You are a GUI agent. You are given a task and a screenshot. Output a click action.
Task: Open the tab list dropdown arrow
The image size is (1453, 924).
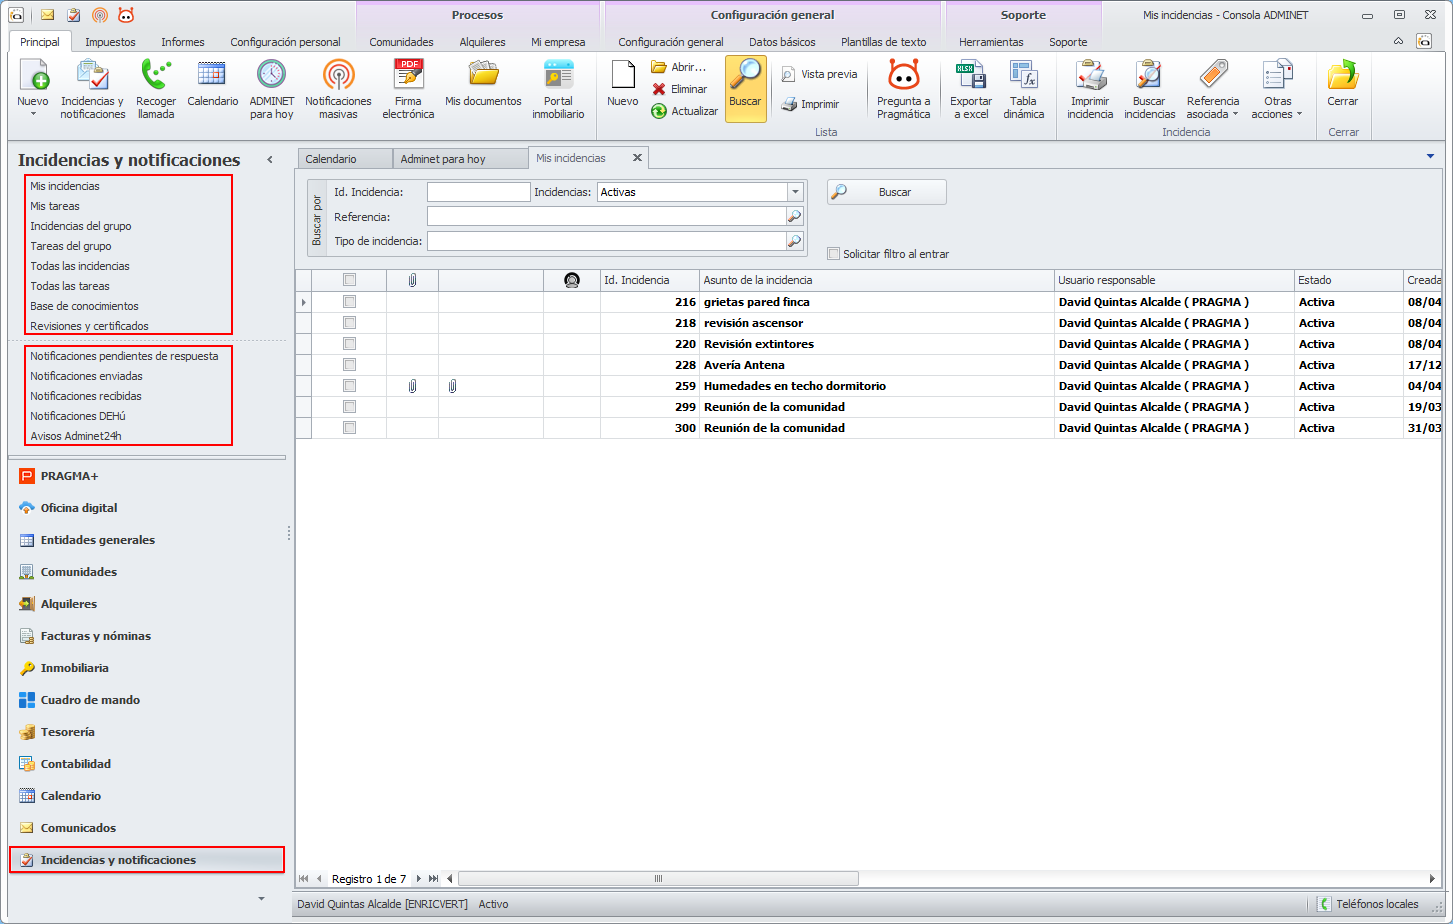(x=1430, y=156)
